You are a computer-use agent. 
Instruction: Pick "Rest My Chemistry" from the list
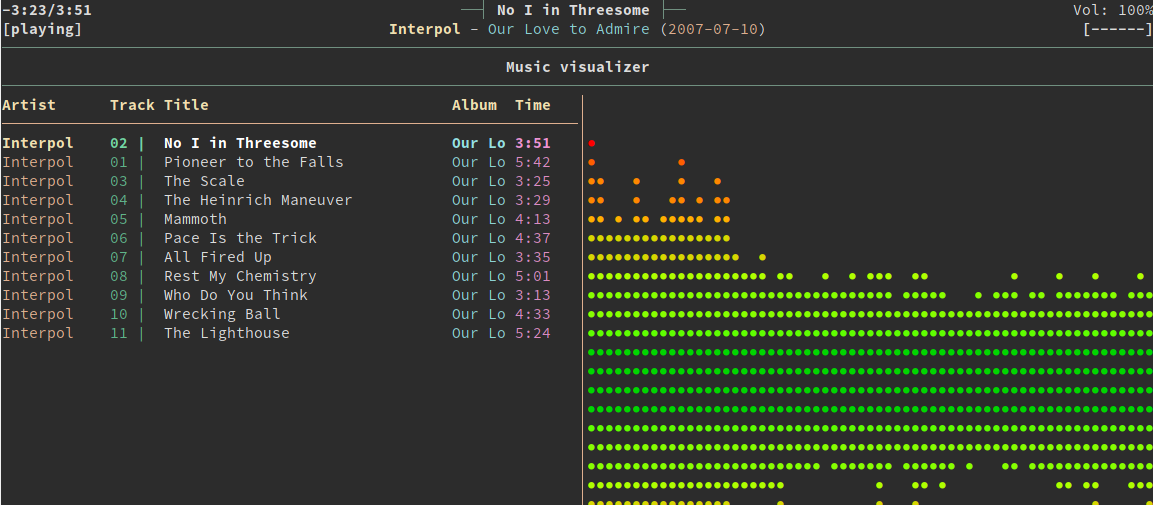[x=240, y=276]
